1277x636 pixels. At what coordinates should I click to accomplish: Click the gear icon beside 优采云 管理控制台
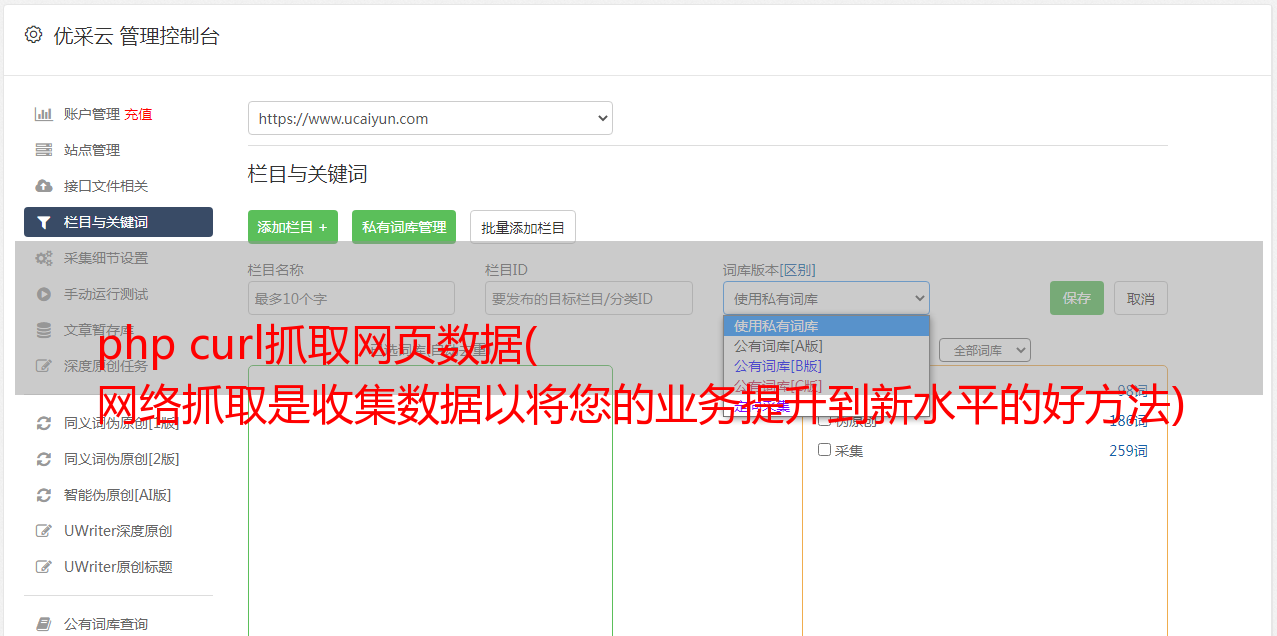[x=33, y=35]
